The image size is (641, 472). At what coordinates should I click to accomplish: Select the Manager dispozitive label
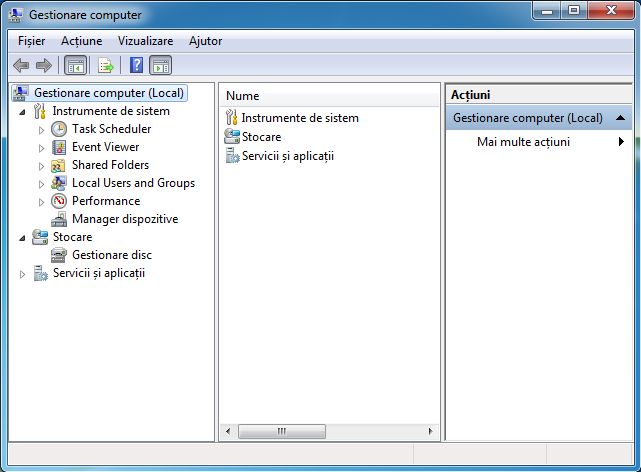point(125,219)
